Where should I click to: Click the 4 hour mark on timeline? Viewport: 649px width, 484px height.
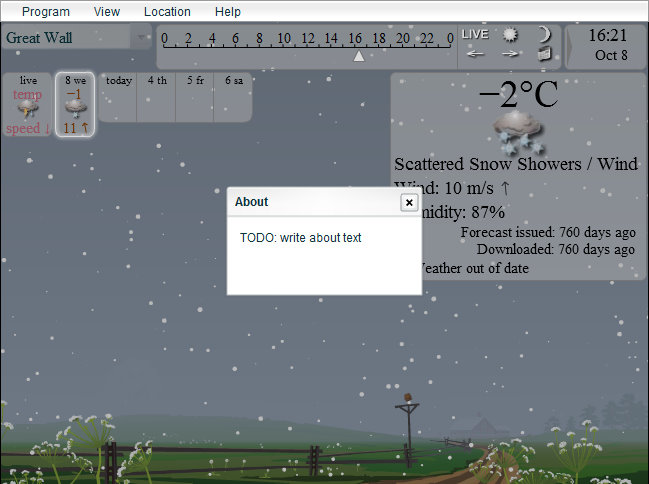click(212, 39)
